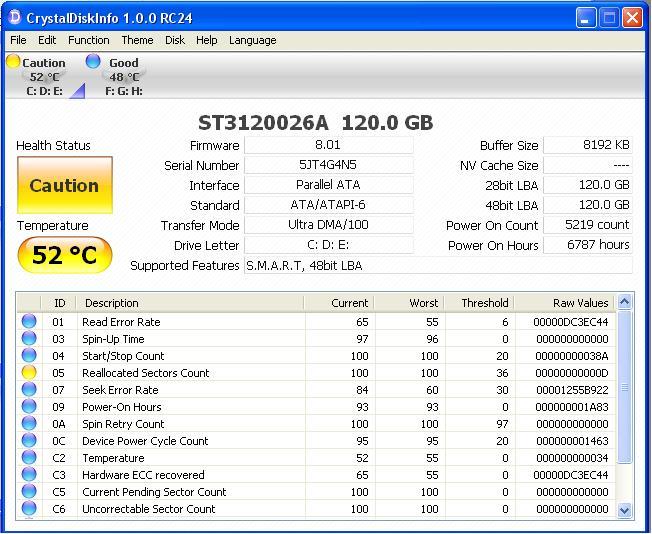The image size is (652, 534).
Task: Click the Start/Stop Count status orb
Action: tap(29, 356)
